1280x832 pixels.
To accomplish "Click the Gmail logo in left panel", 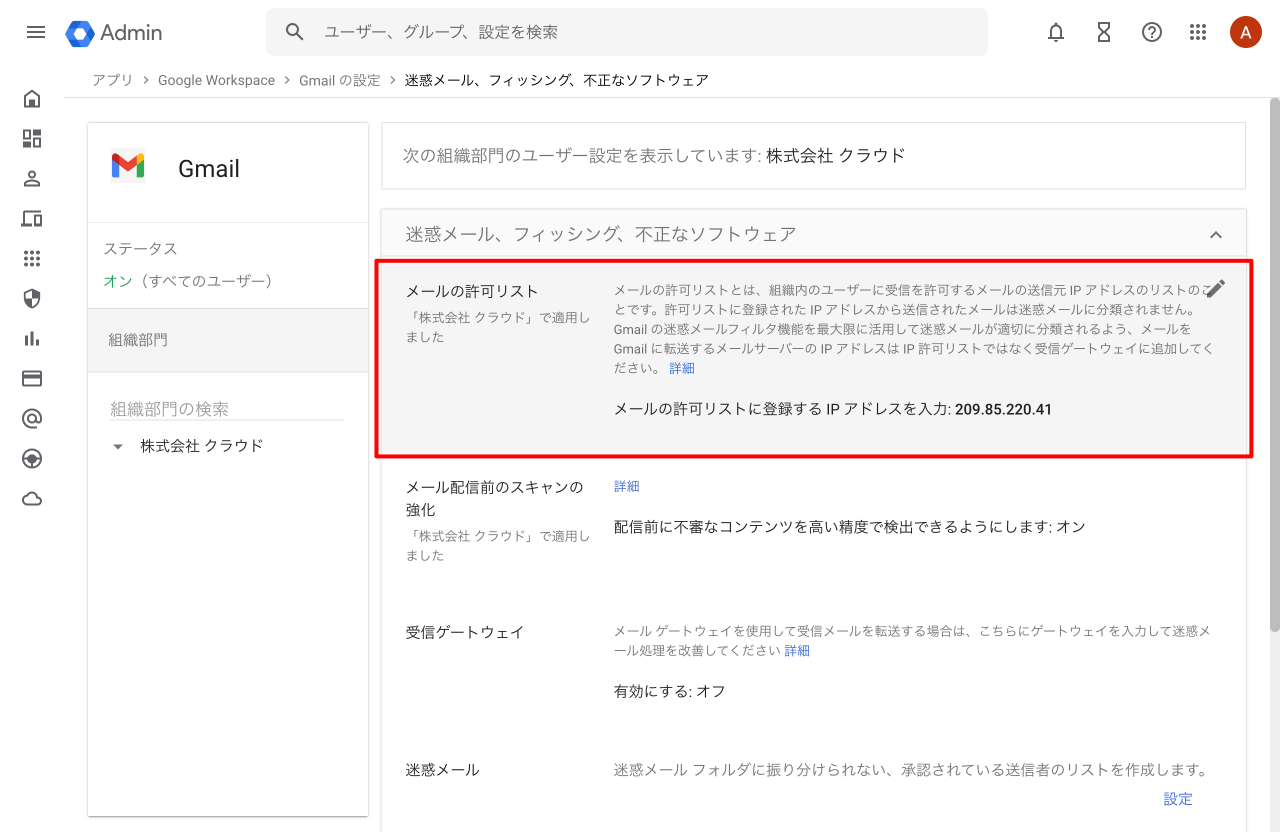I will tap(128, 166).
